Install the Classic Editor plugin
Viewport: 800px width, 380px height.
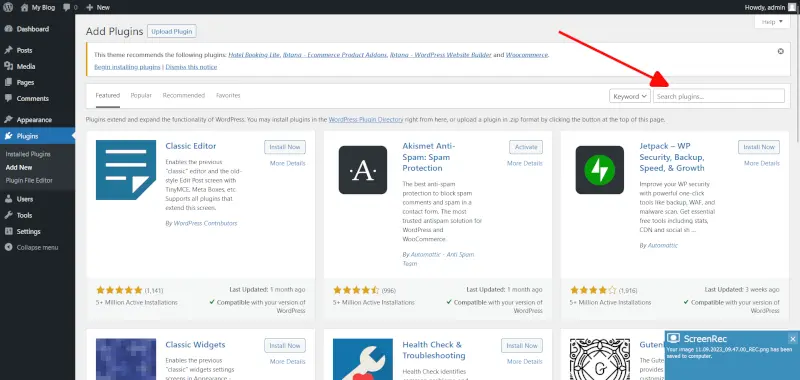(285, 147)
